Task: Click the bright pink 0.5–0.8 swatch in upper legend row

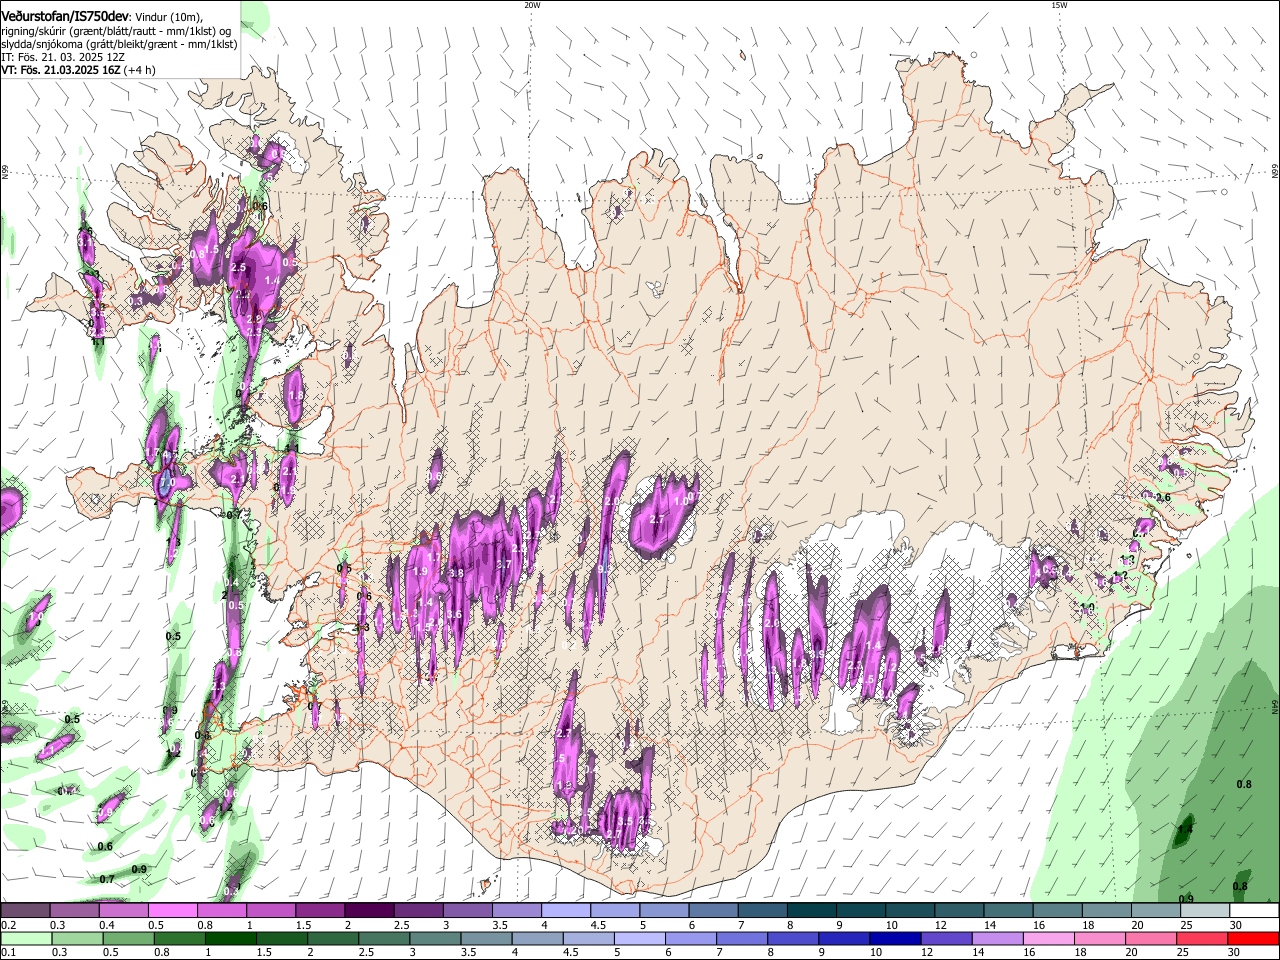Action: [173, 911]
